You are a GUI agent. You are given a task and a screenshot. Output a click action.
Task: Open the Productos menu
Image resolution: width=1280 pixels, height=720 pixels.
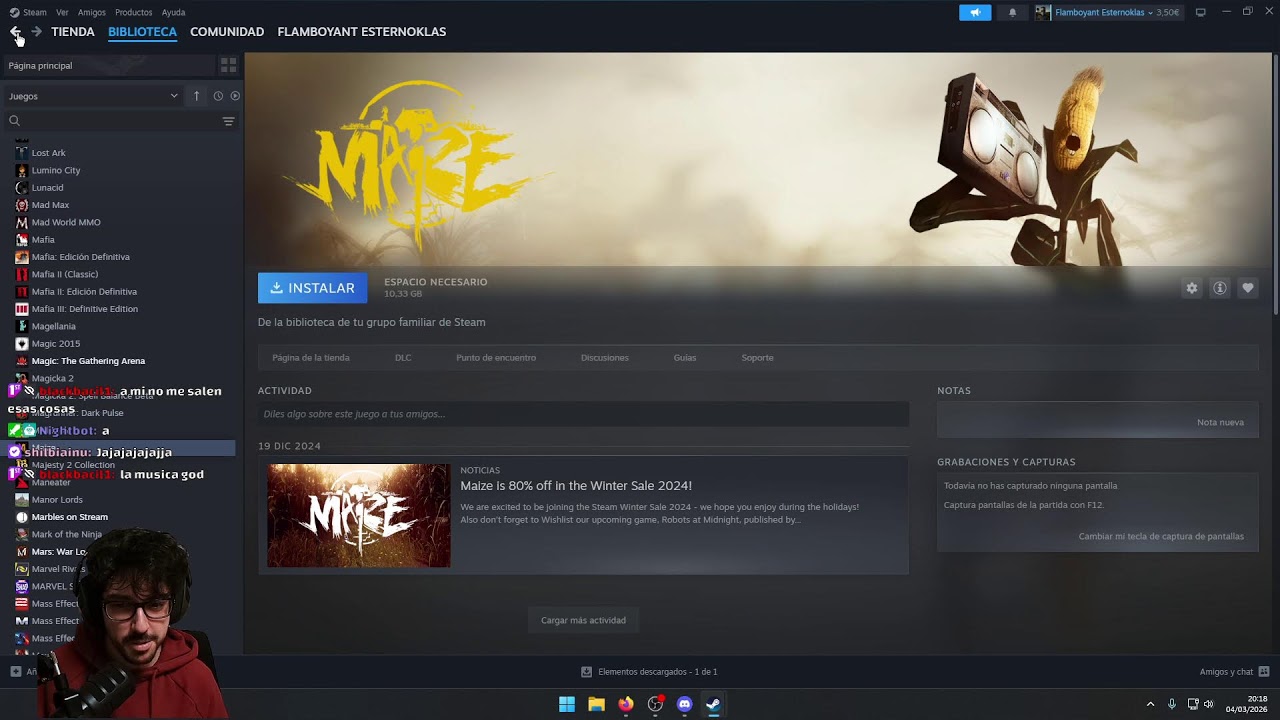[134, 12]
